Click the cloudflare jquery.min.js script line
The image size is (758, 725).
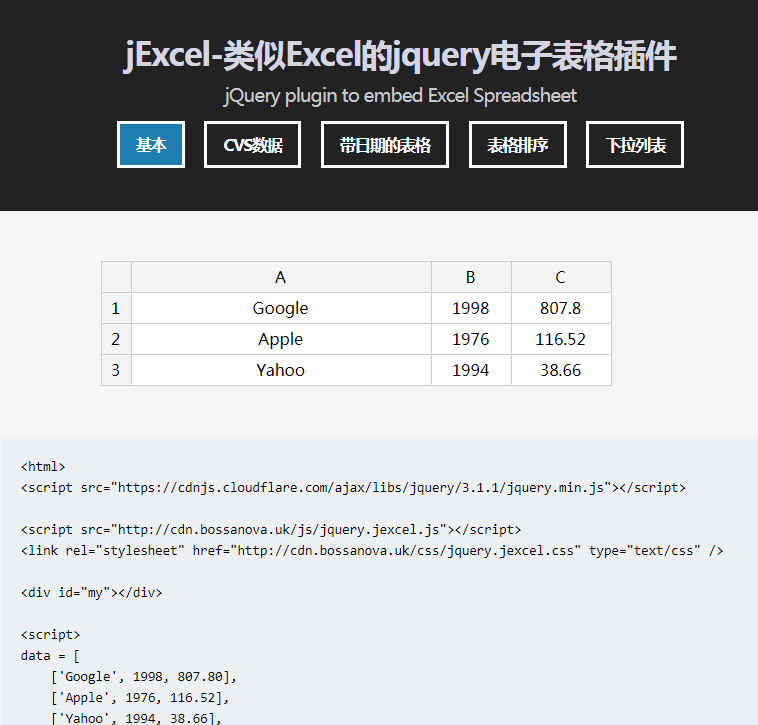coord(353,488)
